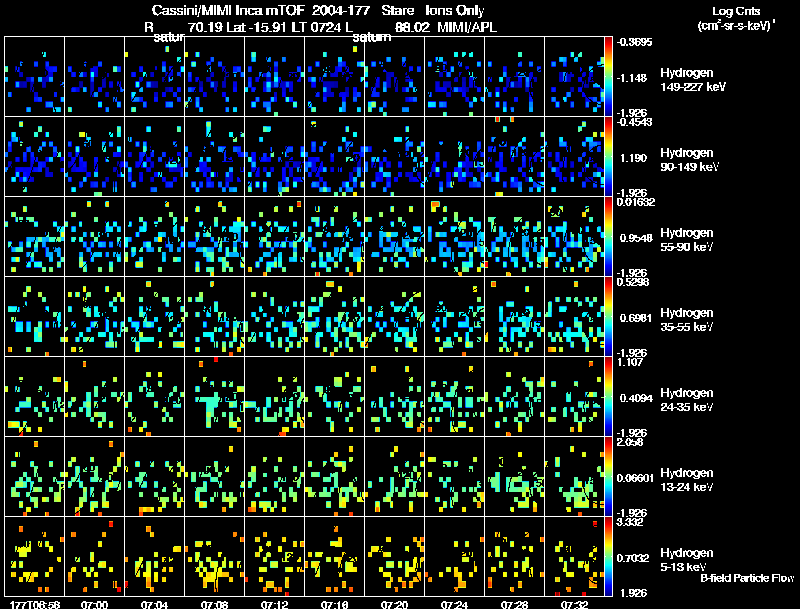Click the 177T06:56 start time label
Image resolution: width=800 pixels, height=609 pixels.
pos(35,604)
